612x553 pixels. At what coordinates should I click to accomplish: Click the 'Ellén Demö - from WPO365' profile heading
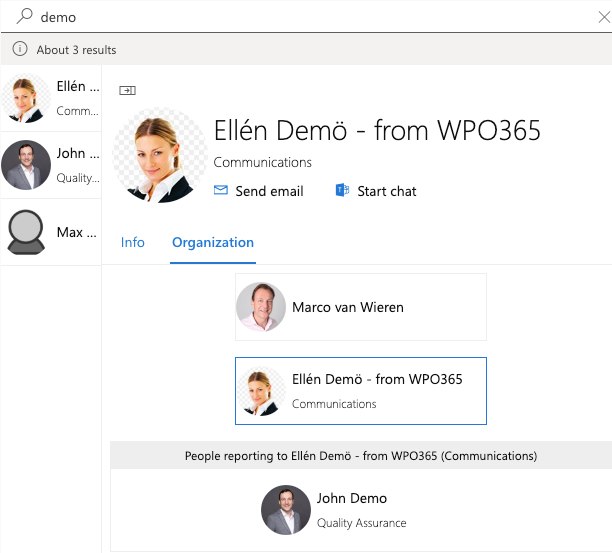tap(377, 130)
